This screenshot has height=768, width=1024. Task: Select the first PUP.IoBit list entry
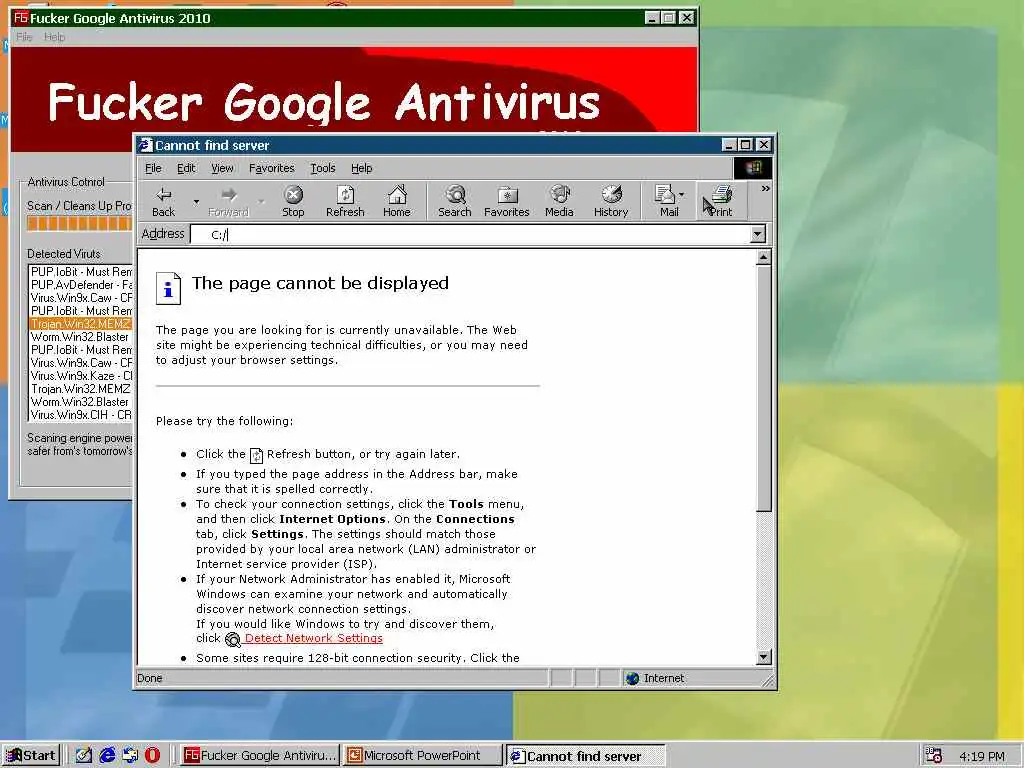coord(81,272)
